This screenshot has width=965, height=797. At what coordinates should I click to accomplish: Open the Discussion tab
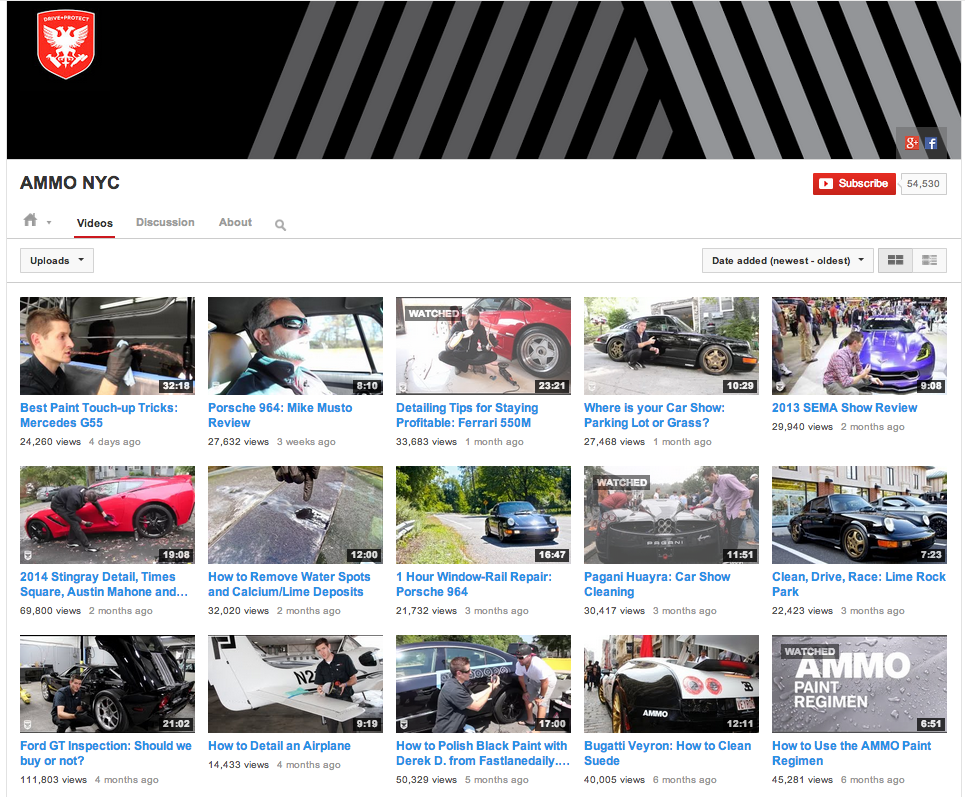(165, 222)
